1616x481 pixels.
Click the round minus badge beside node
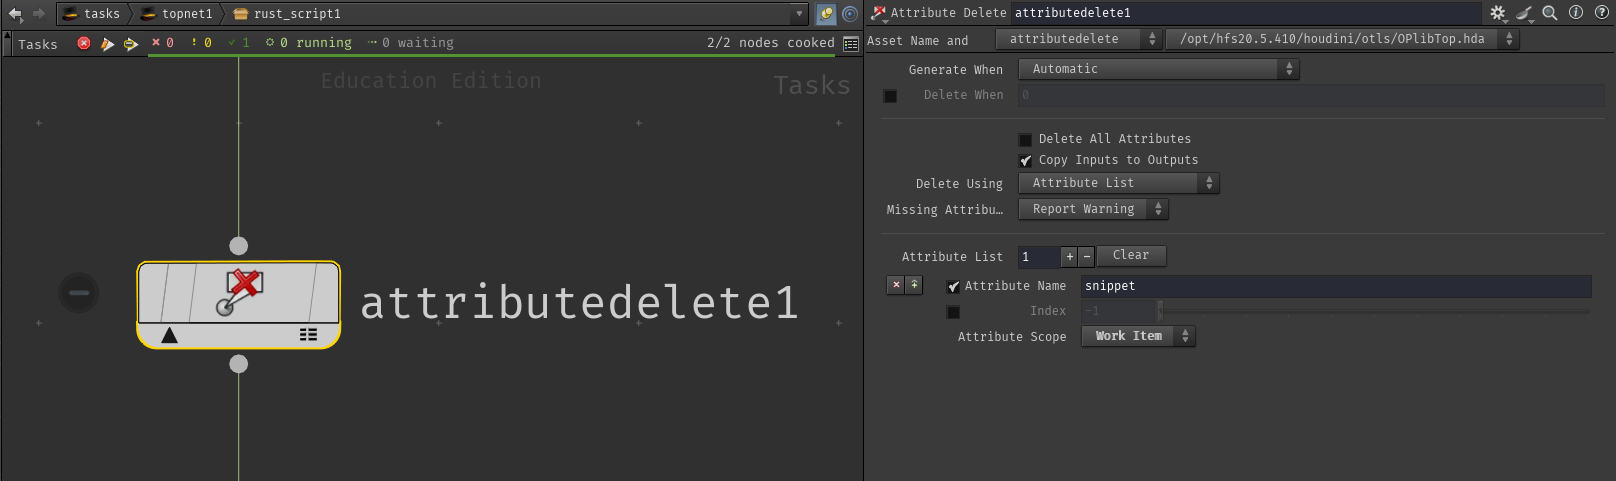pyautogui.click(x=78, y=293)
